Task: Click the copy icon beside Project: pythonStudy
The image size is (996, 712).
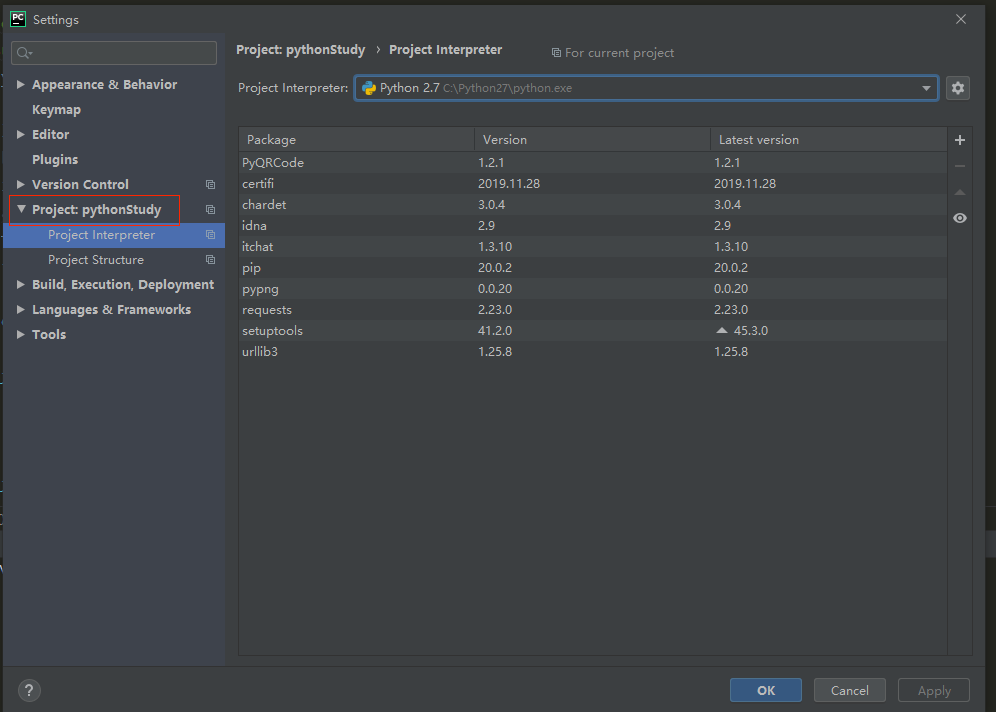Action: 210,210
